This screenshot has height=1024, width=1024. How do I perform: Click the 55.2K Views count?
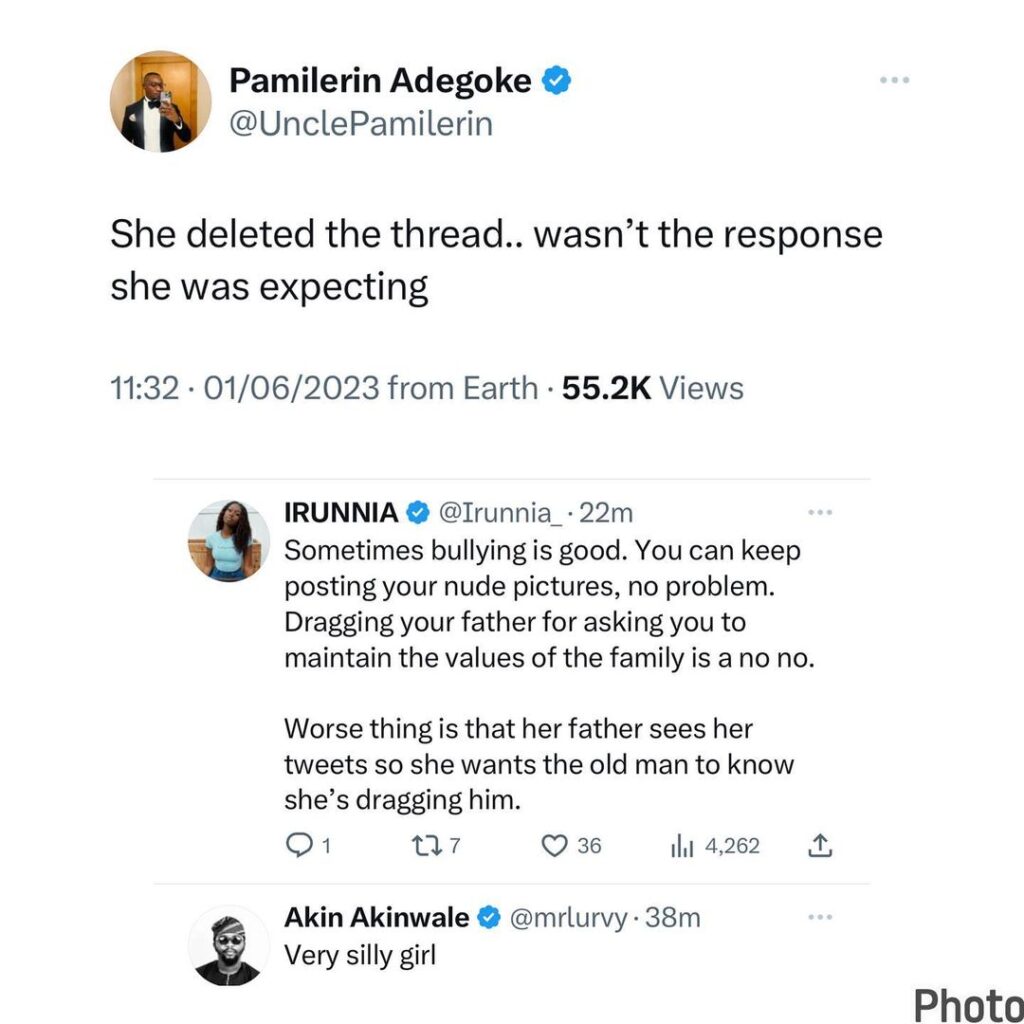coord(653,388)
